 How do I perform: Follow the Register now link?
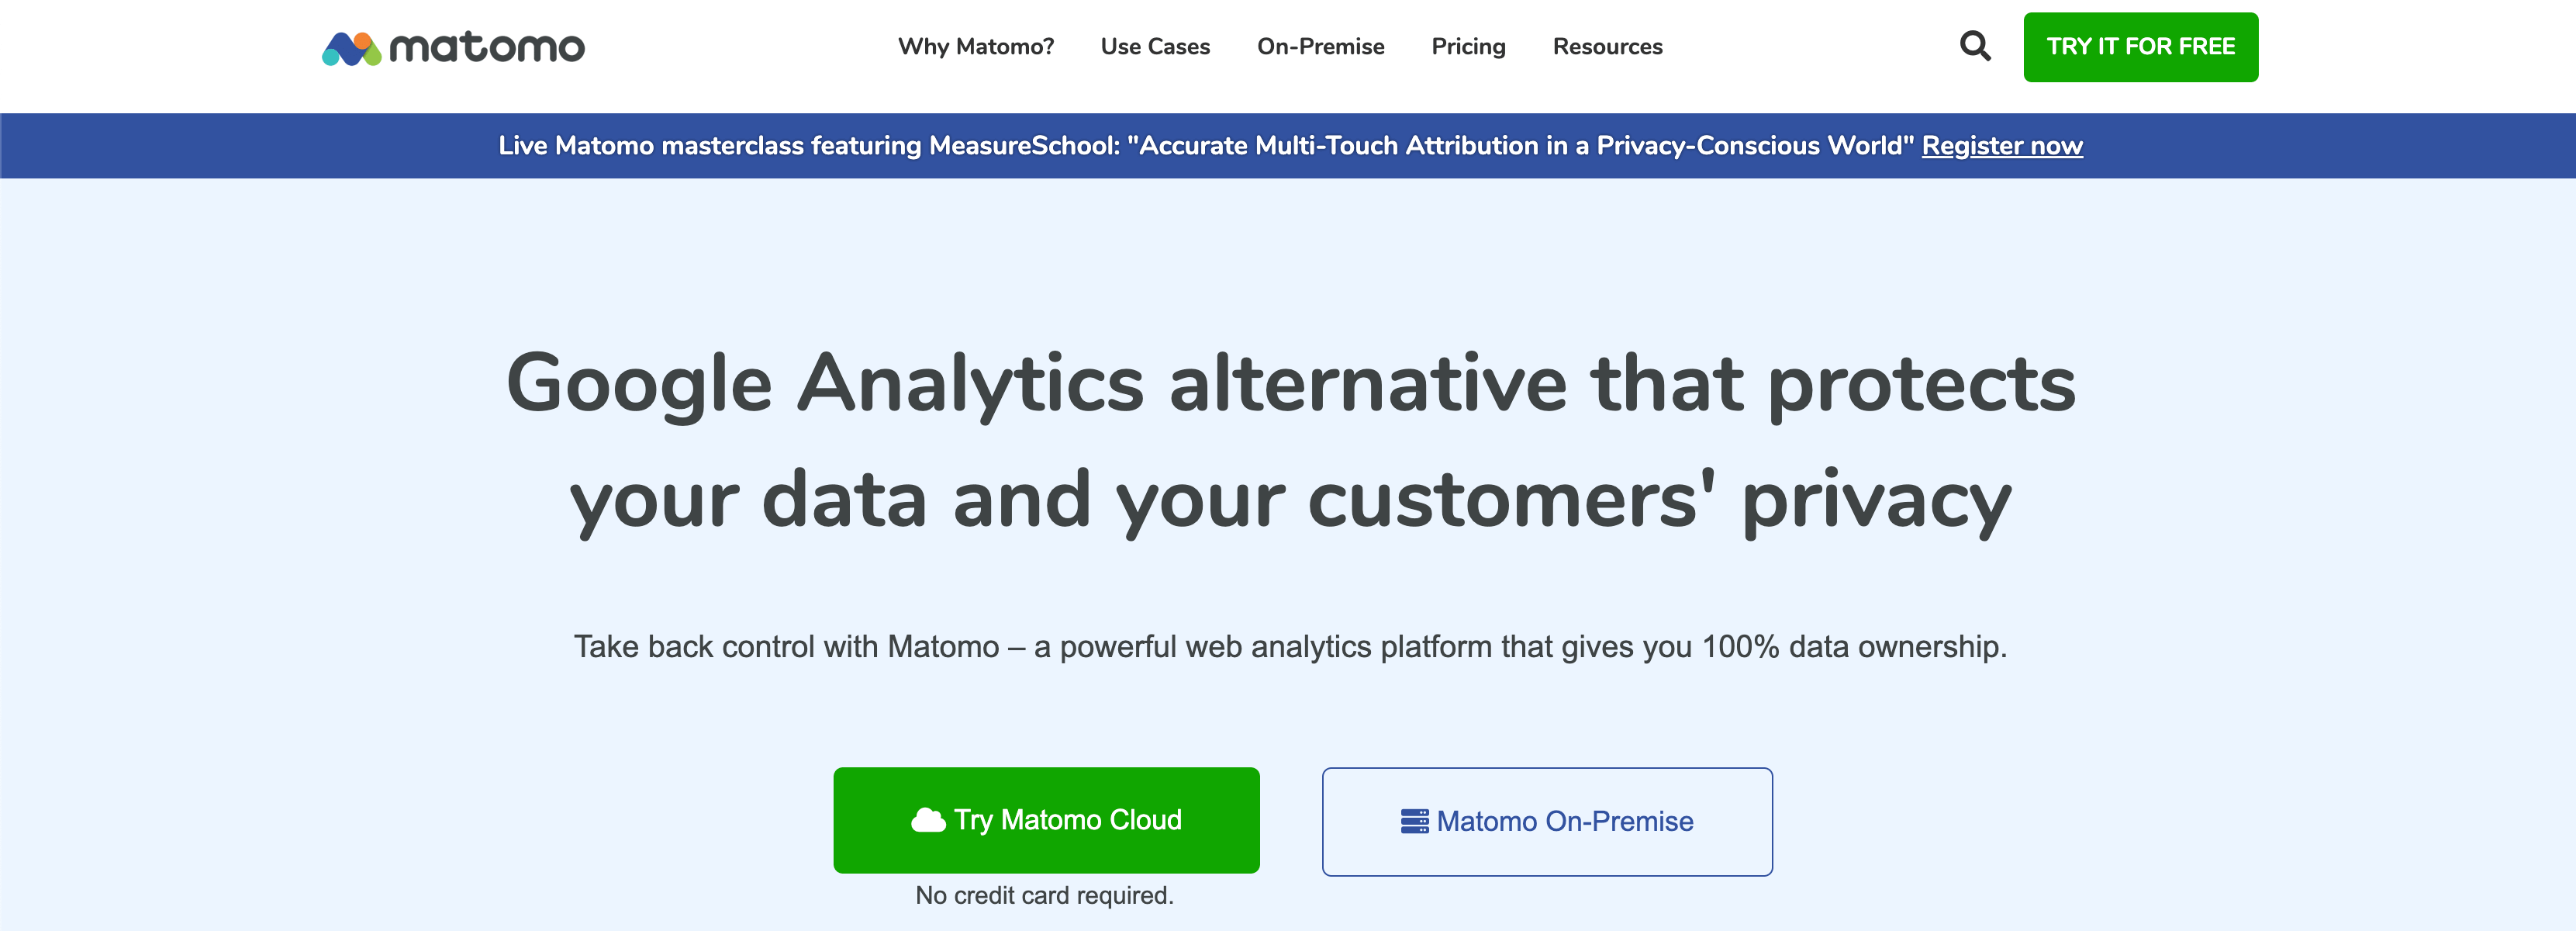click(2002, 146)
